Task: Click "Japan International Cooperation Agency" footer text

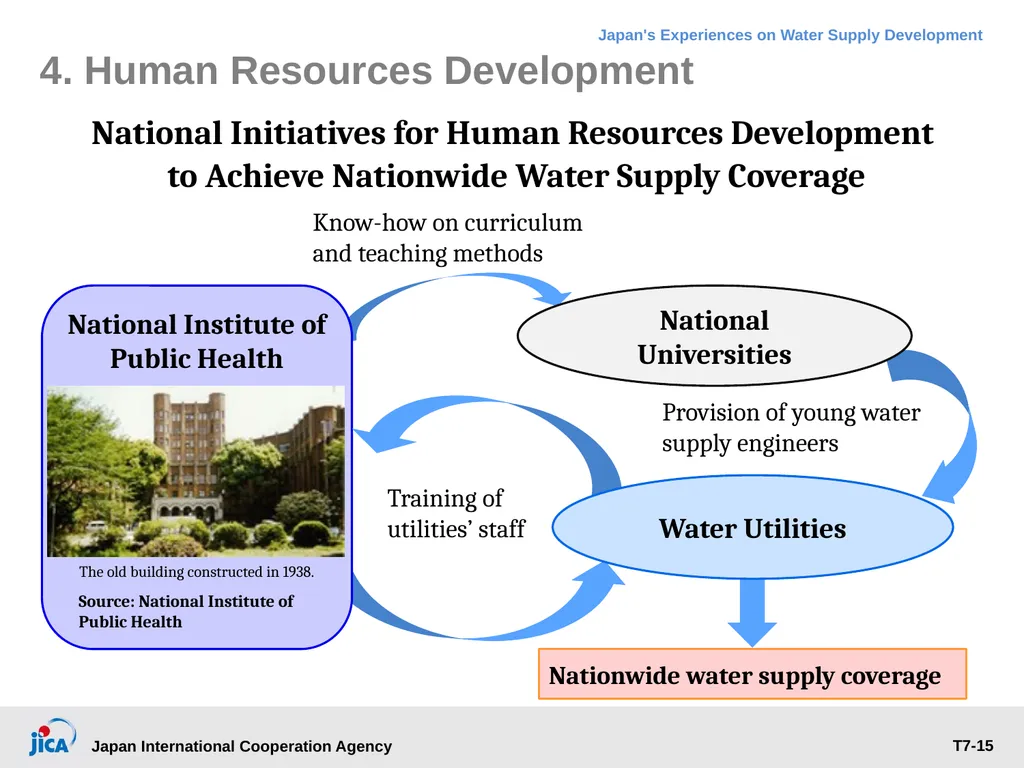Action: coord(242,746)
